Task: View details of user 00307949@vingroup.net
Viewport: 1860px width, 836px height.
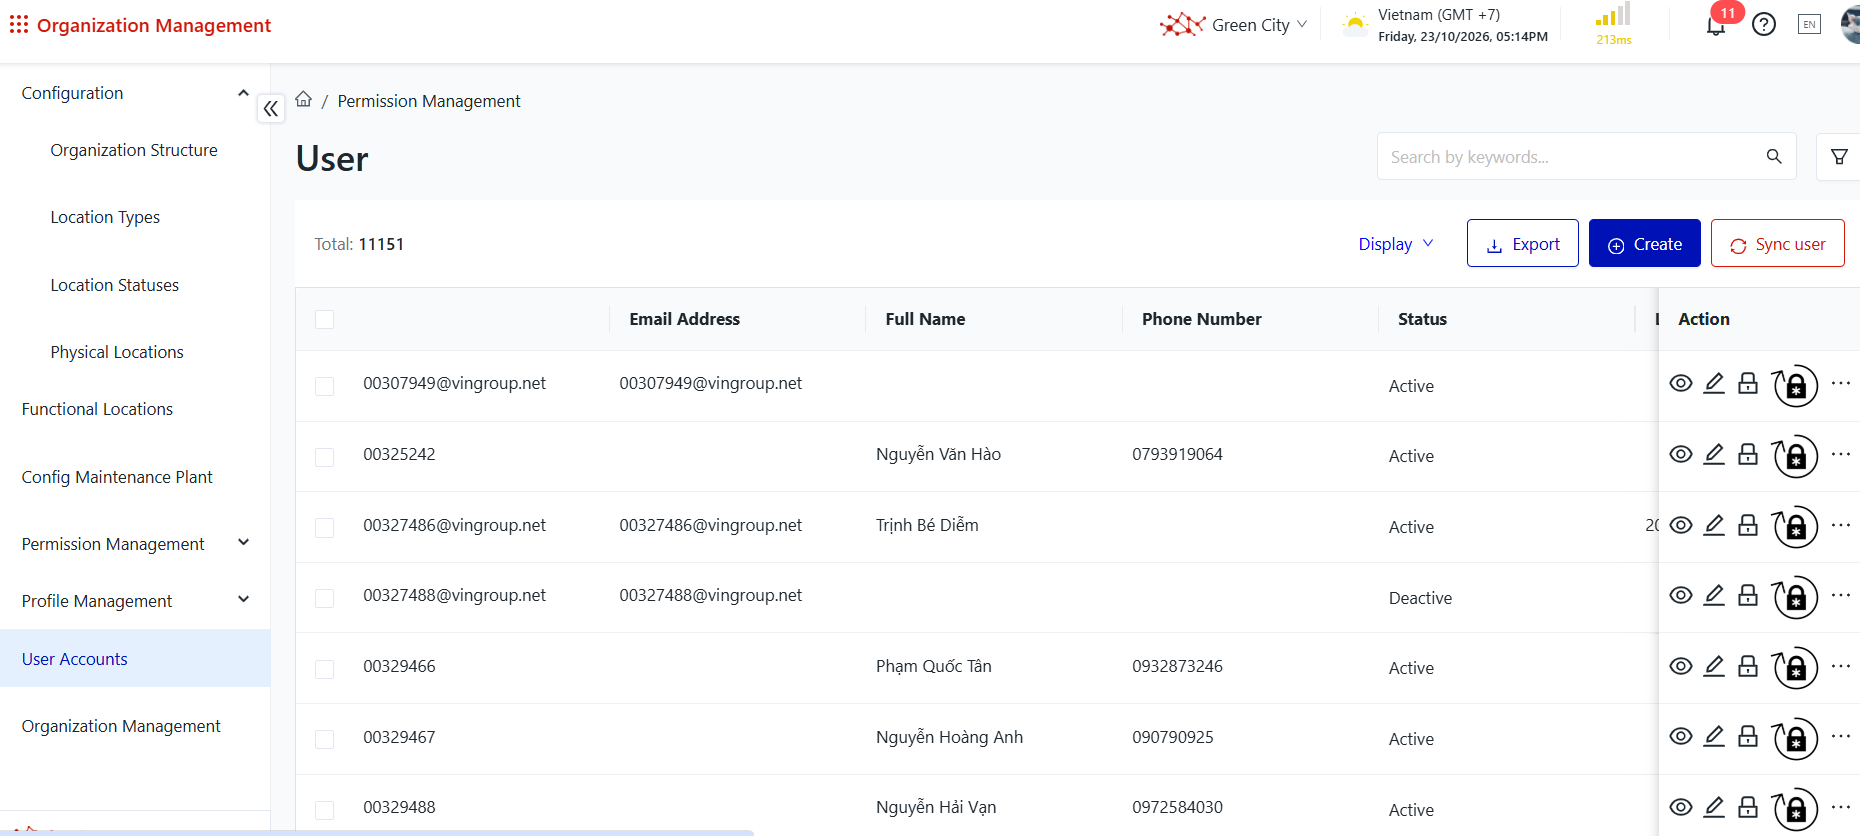Action: point(1681,383)
